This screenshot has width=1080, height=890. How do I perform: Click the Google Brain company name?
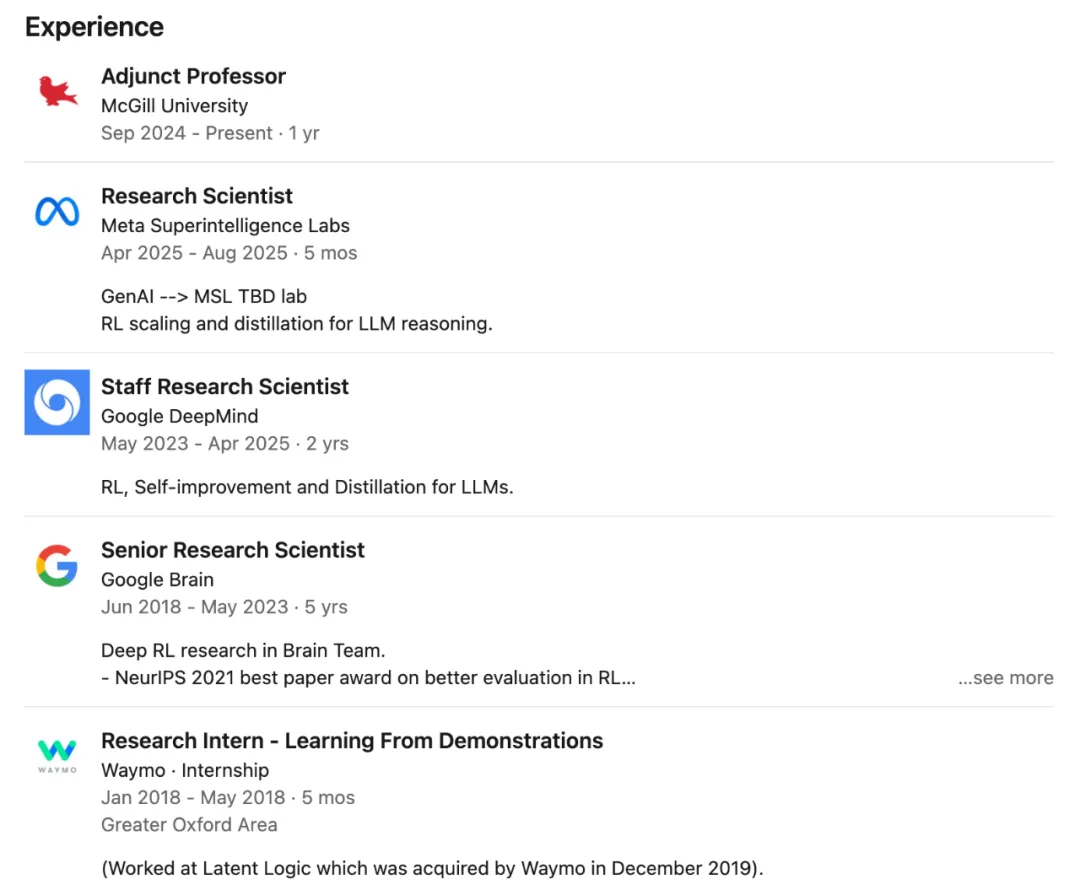[x=157, y=579]
